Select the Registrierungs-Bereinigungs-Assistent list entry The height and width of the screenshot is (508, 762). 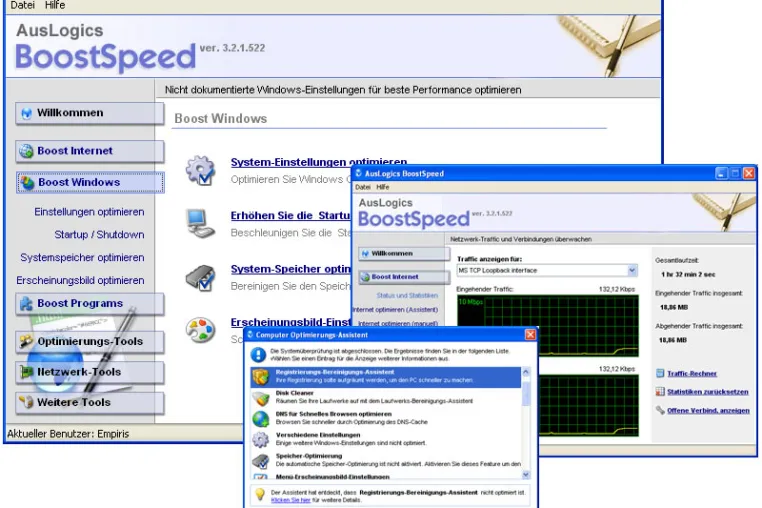coord(385,377)
